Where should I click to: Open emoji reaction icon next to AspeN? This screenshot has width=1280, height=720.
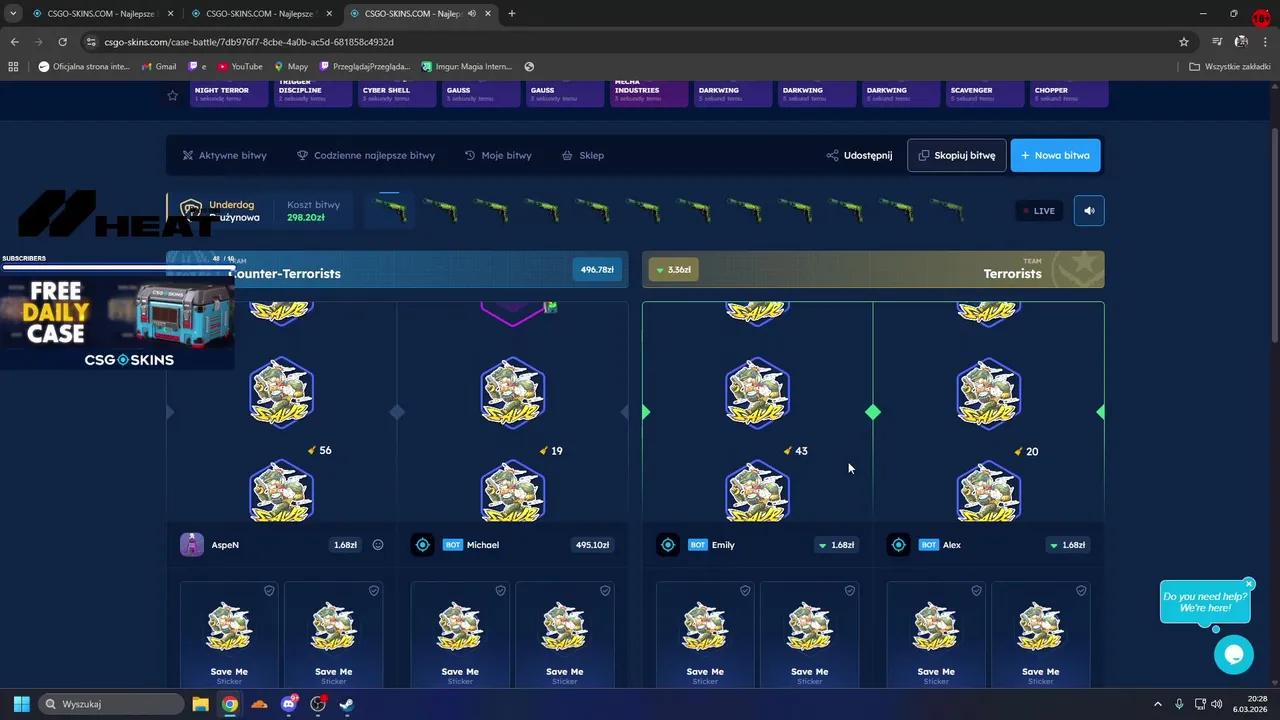[378, 545]
